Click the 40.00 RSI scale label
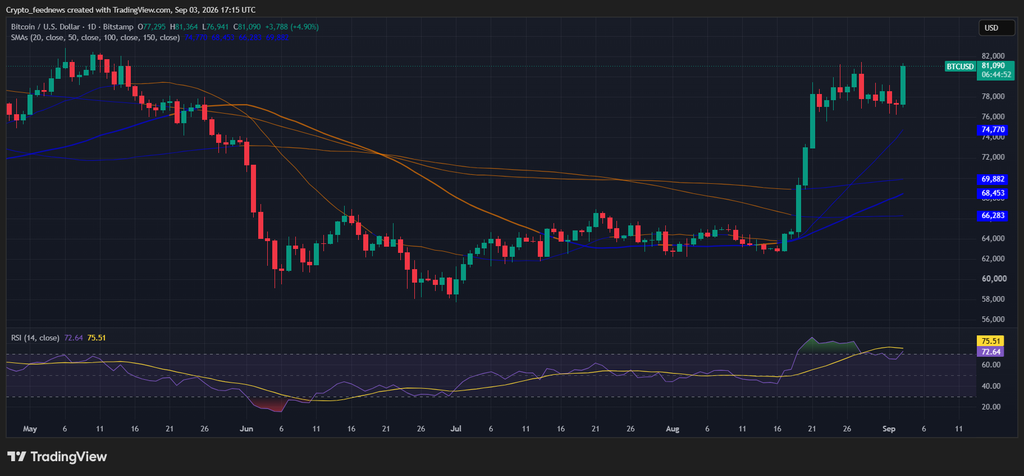 (993, 386)
